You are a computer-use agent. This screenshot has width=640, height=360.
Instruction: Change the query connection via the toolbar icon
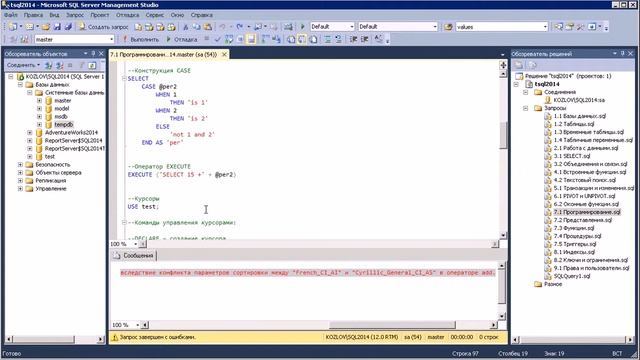24,39
